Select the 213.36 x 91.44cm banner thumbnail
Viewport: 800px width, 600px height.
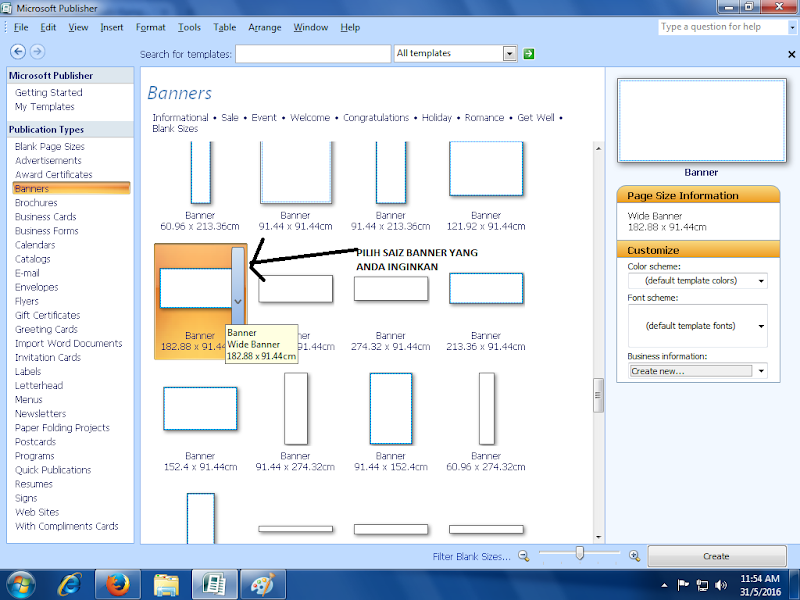pos(486,289)
